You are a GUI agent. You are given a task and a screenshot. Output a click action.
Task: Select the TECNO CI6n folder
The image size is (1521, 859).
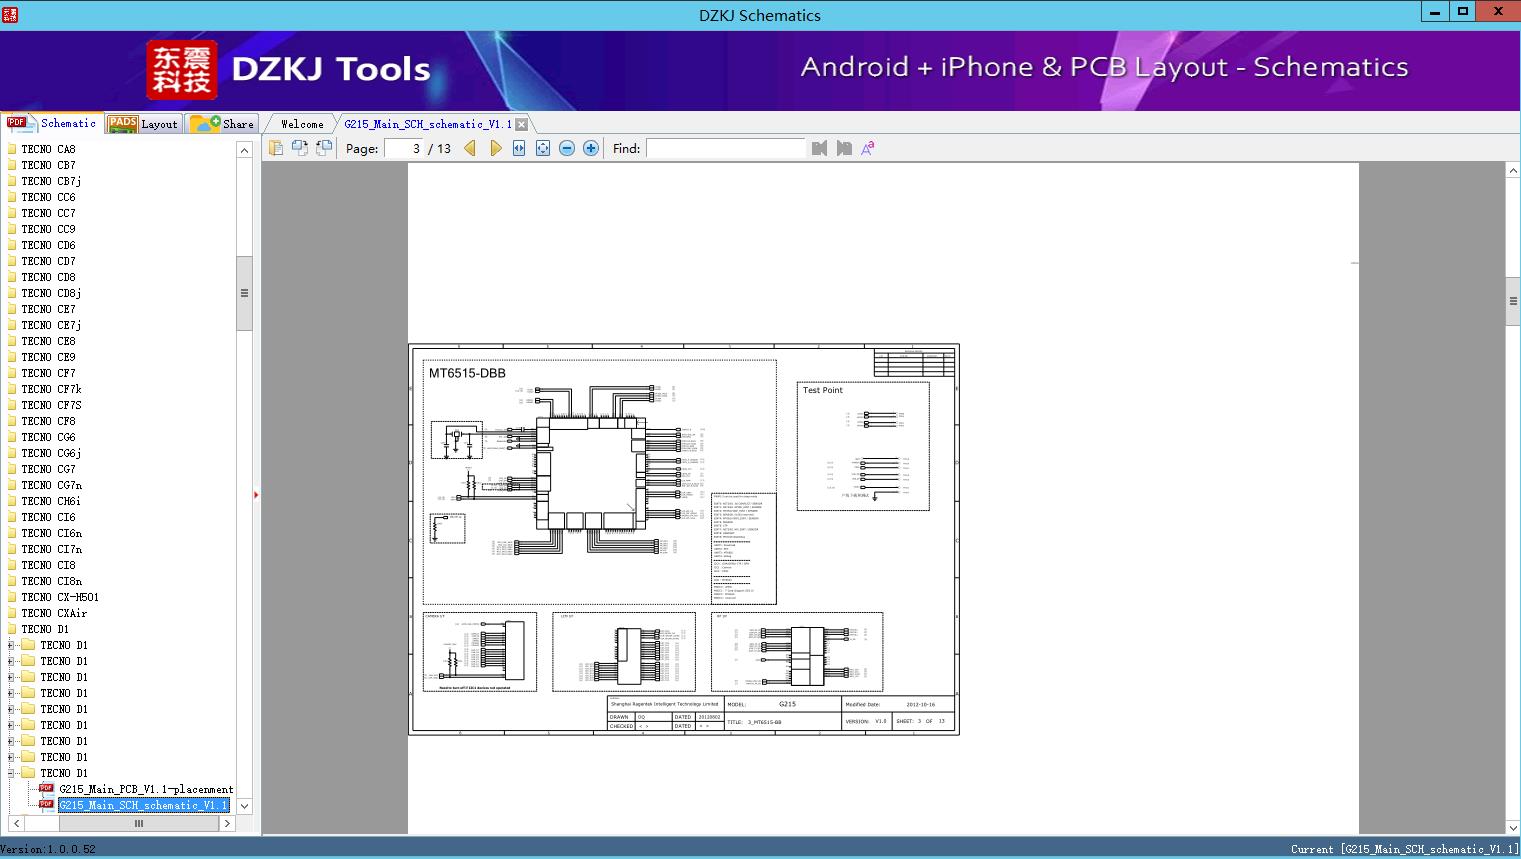tap(51, 533)
